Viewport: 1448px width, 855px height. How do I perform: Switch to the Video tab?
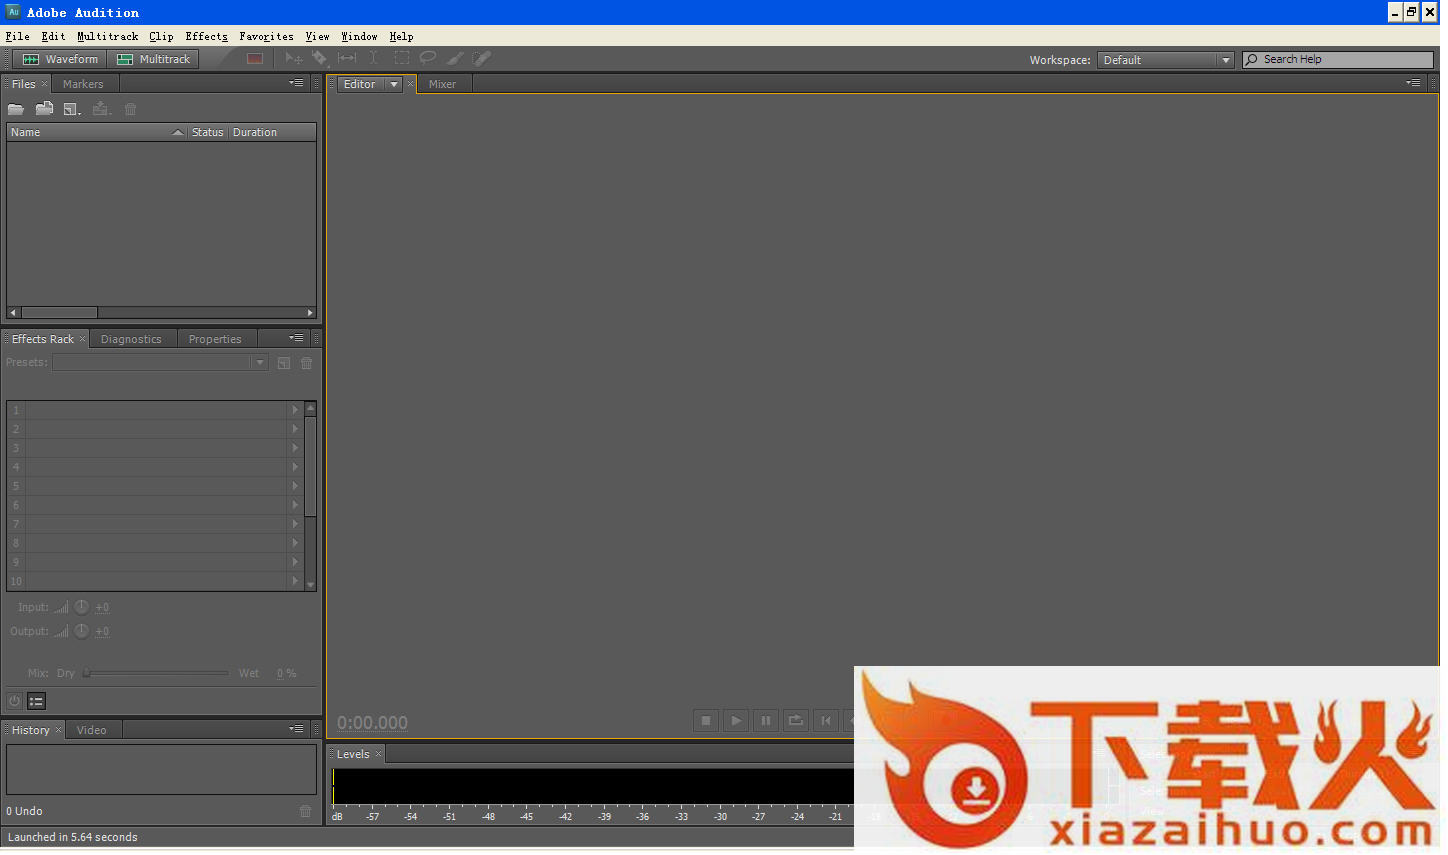[x=92, y=730]
